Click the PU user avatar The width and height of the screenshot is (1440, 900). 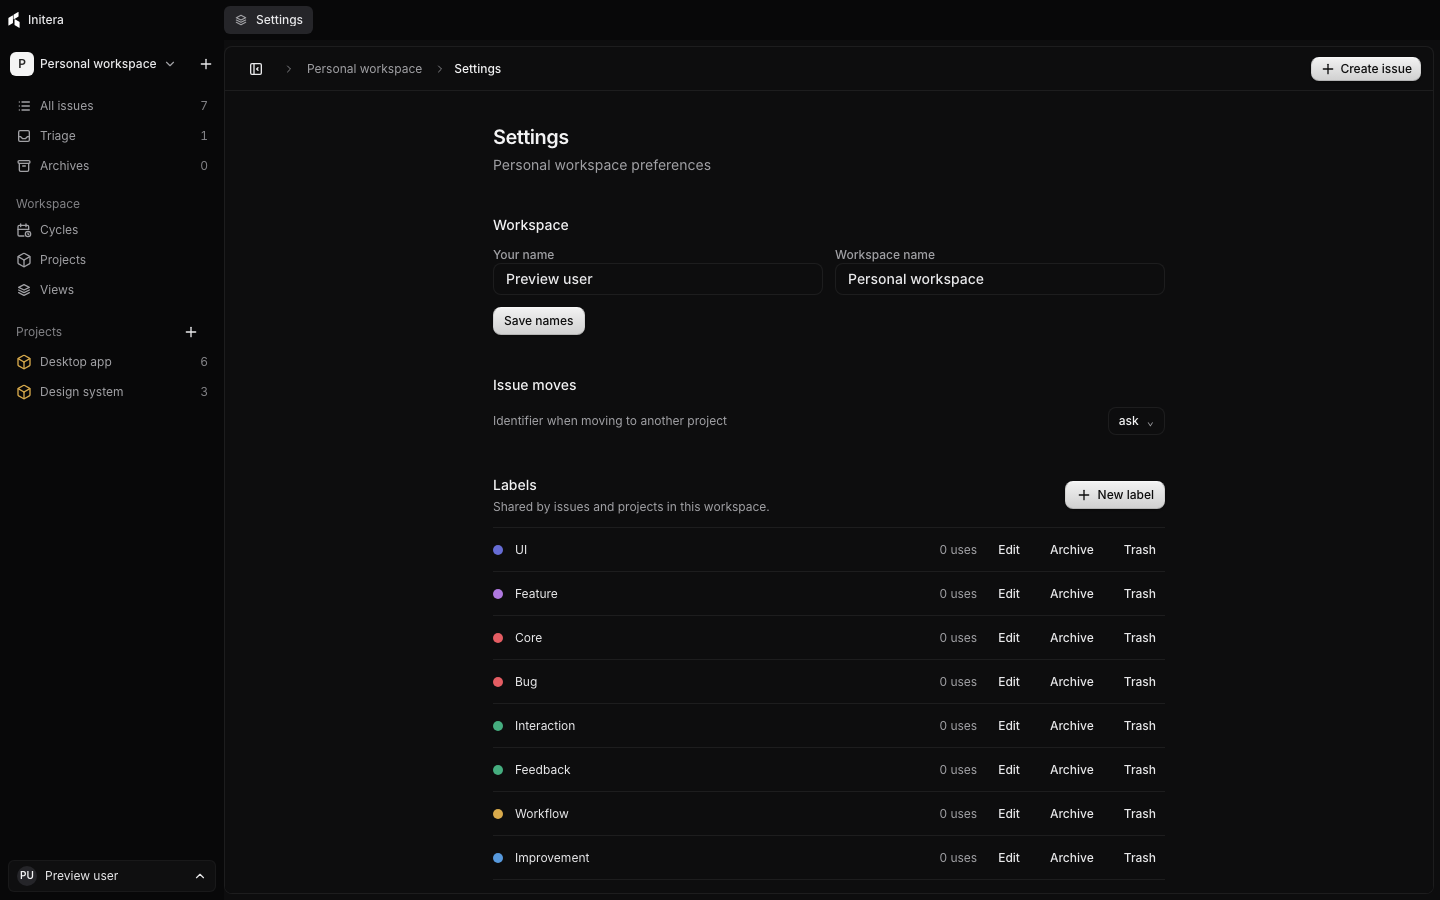[27, 876]
